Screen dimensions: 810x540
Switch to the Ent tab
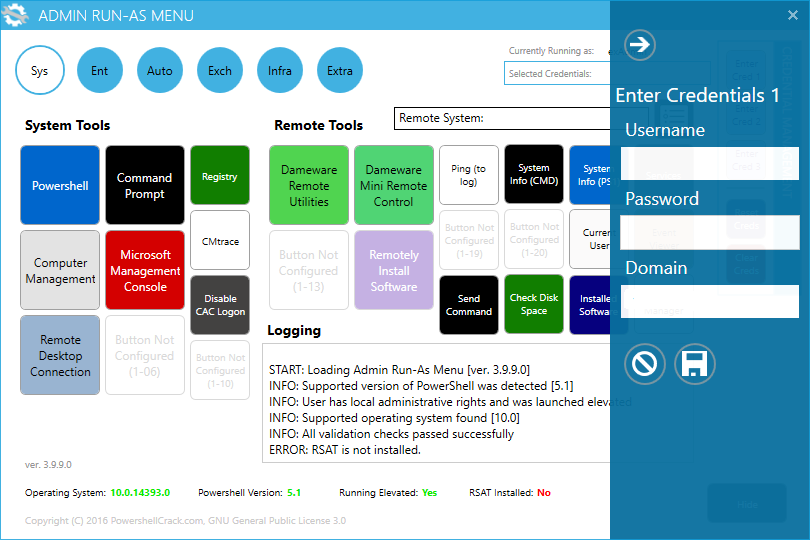(100, 70)
